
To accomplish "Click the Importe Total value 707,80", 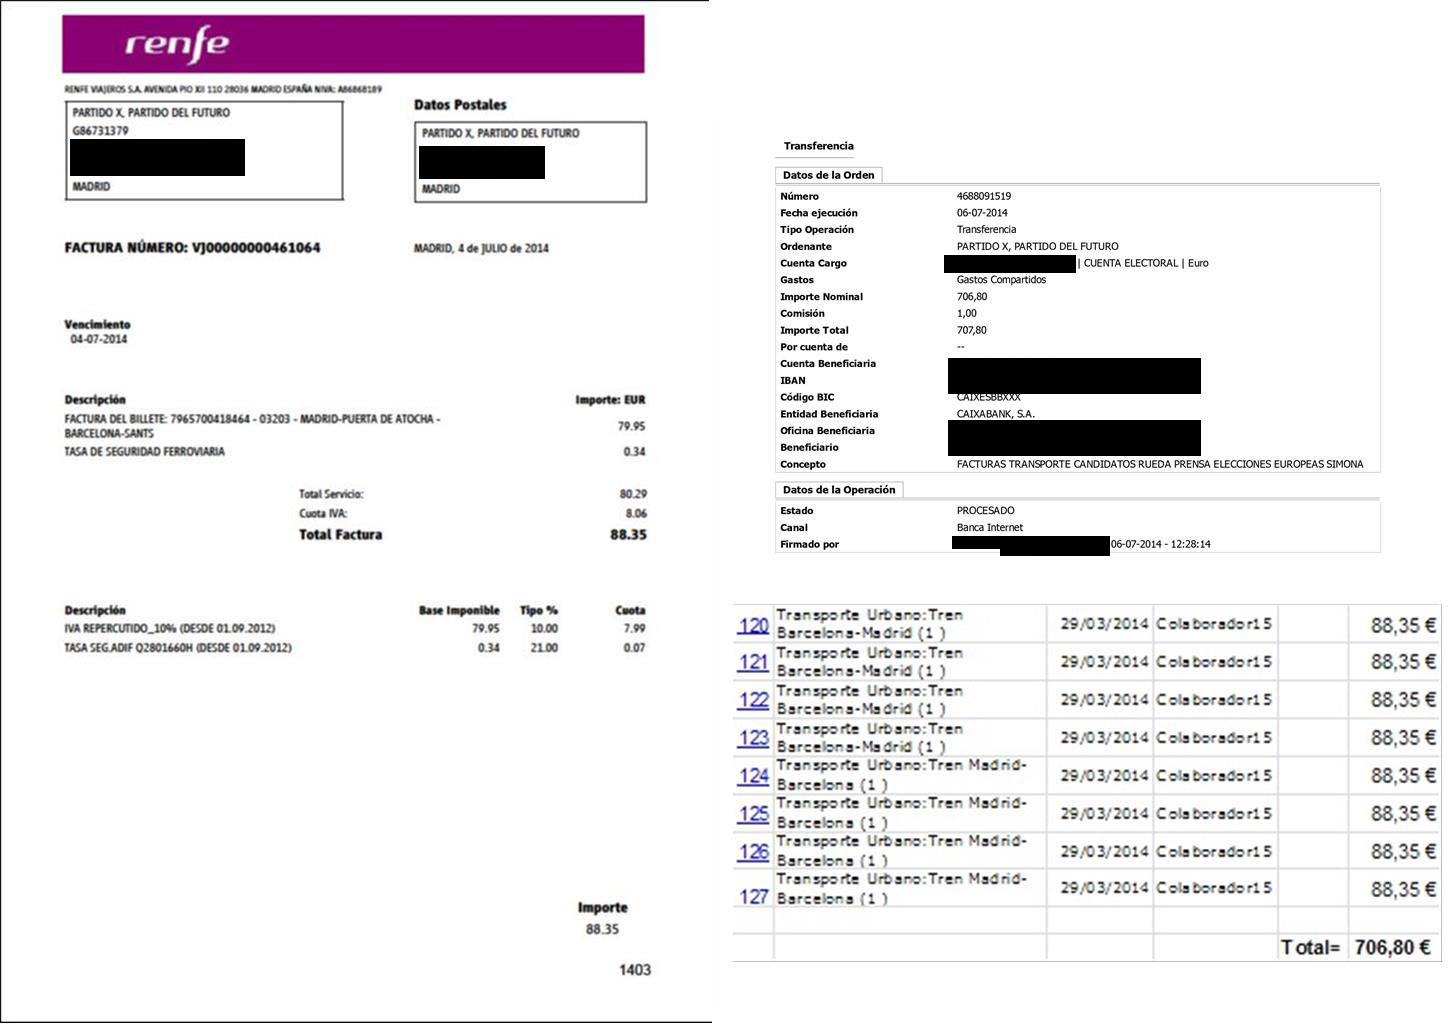I will (972, 330).
